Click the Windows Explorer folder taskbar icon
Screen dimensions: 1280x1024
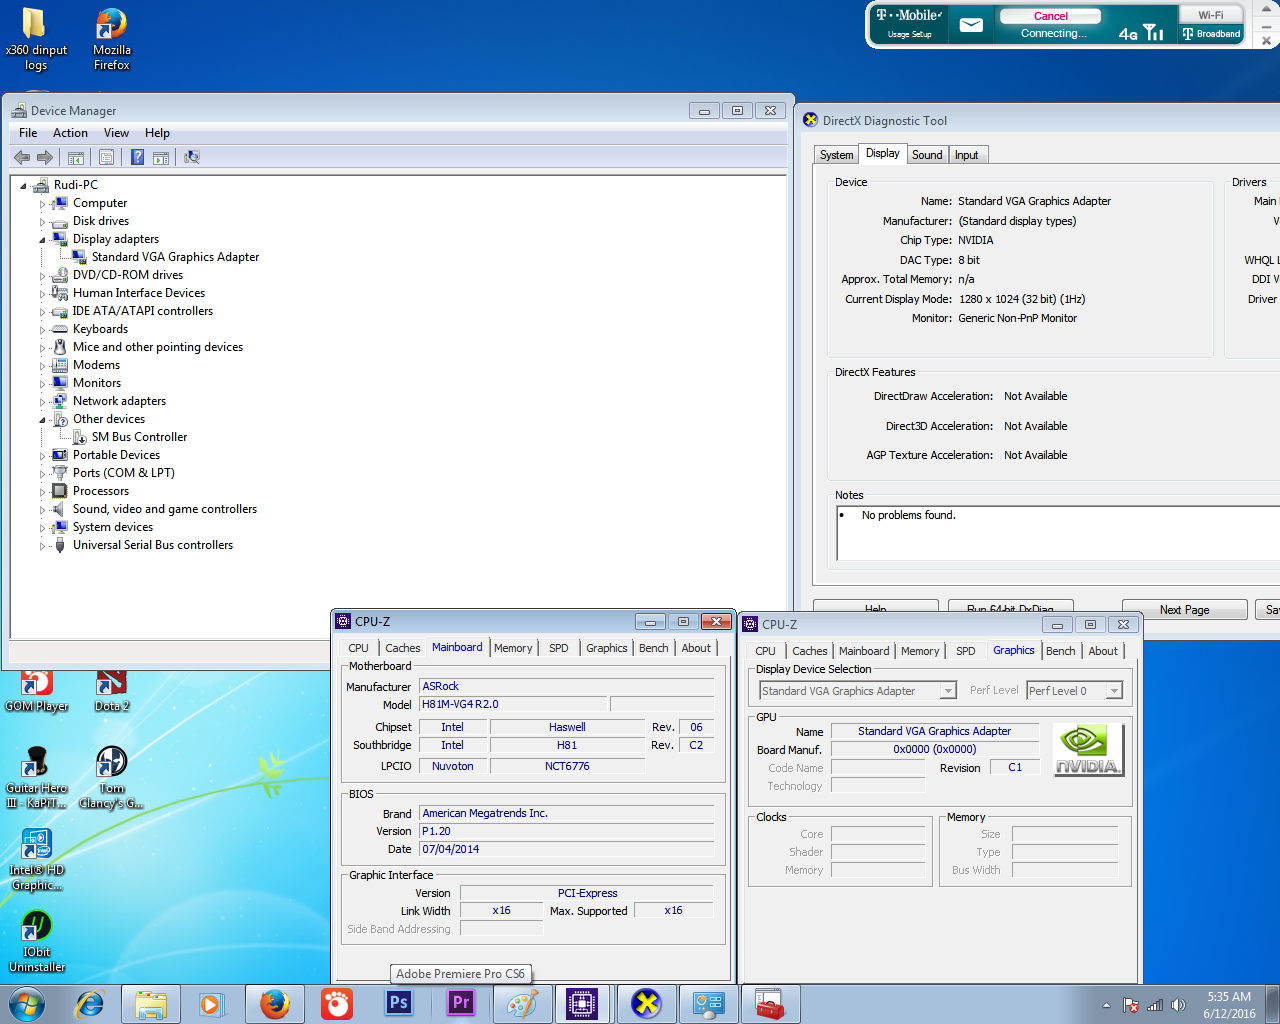tap(151, 1003)
